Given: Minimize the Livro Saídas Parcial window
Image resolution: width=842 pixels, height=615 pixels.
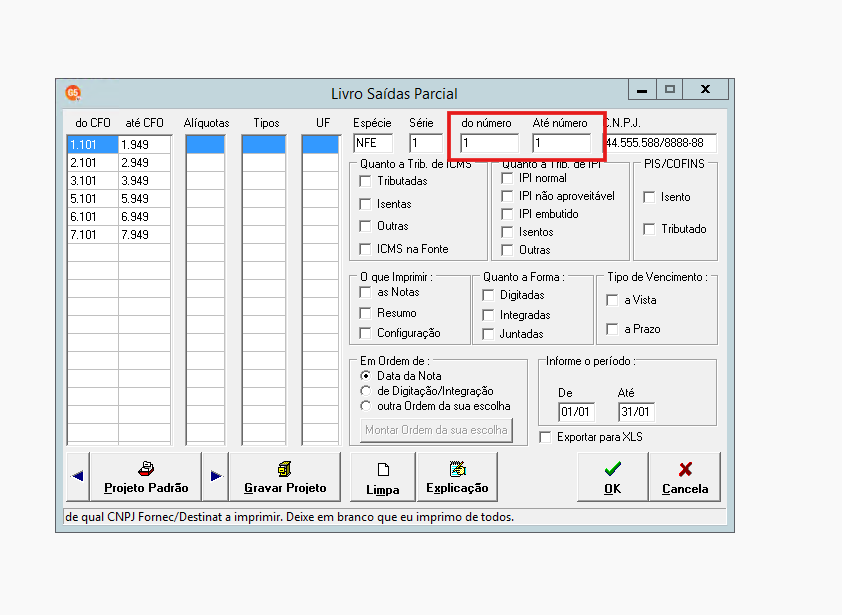Looking at the screenshot, I should [642, 90].
